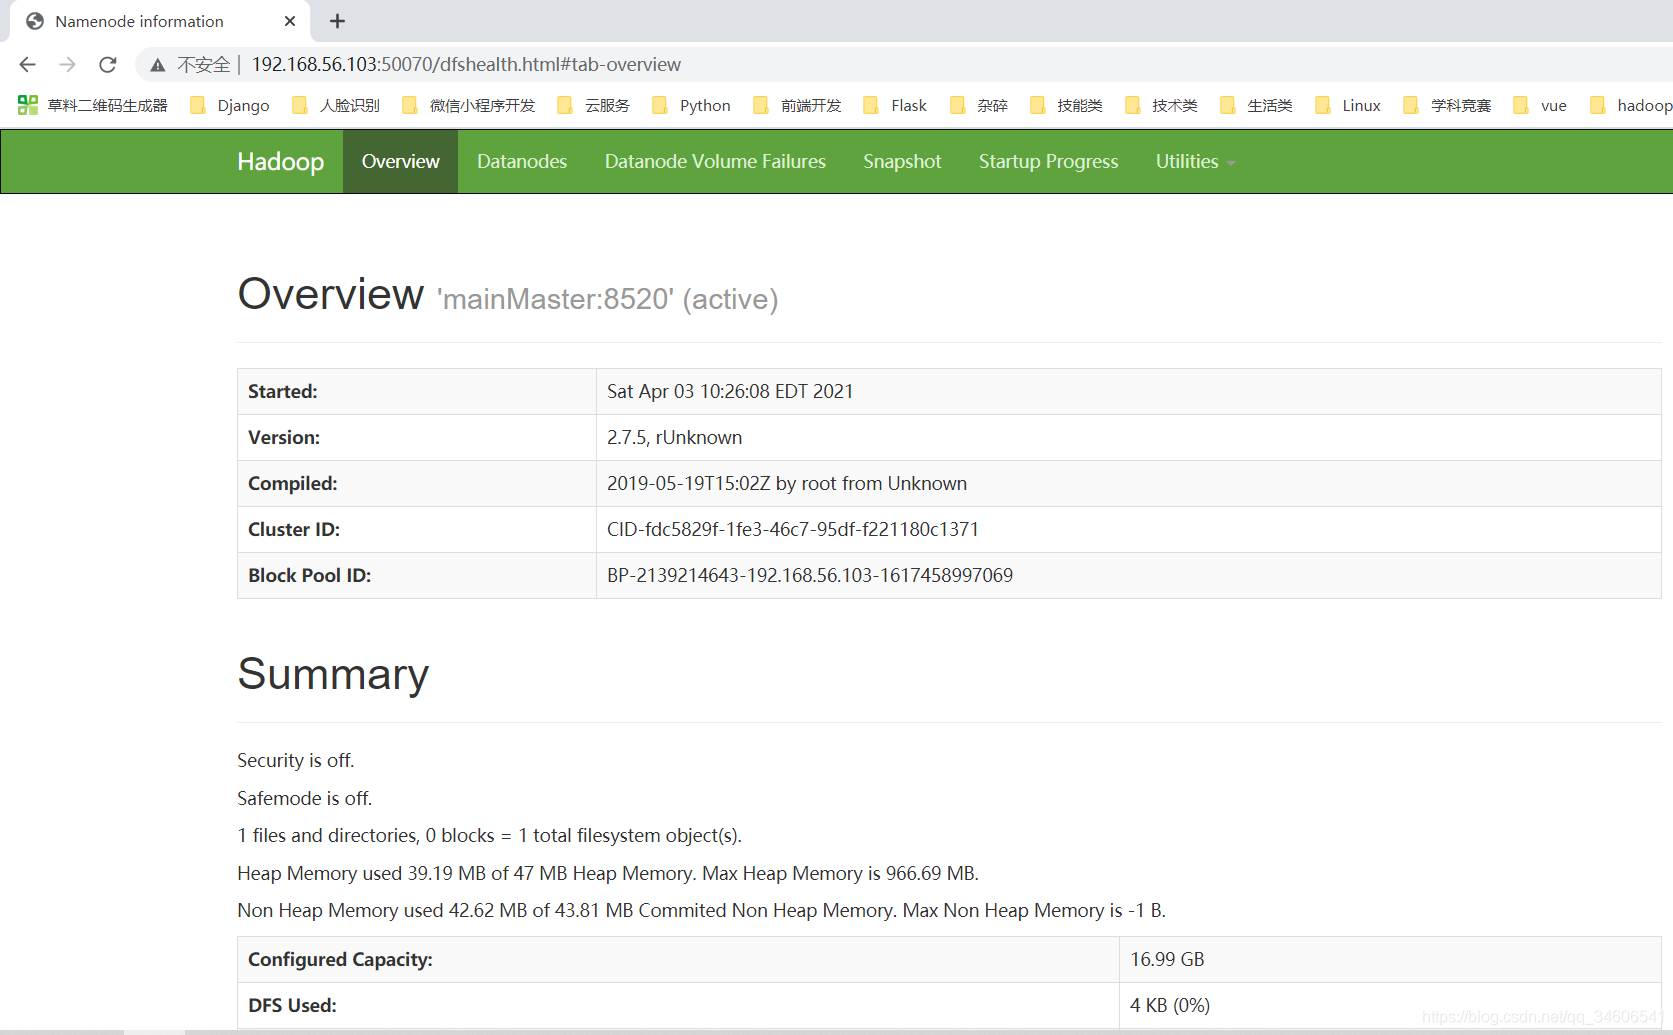Click the browser back arrow
Image resolution: width=1673 pixels, height=1035 pixels.
(28, 64)
